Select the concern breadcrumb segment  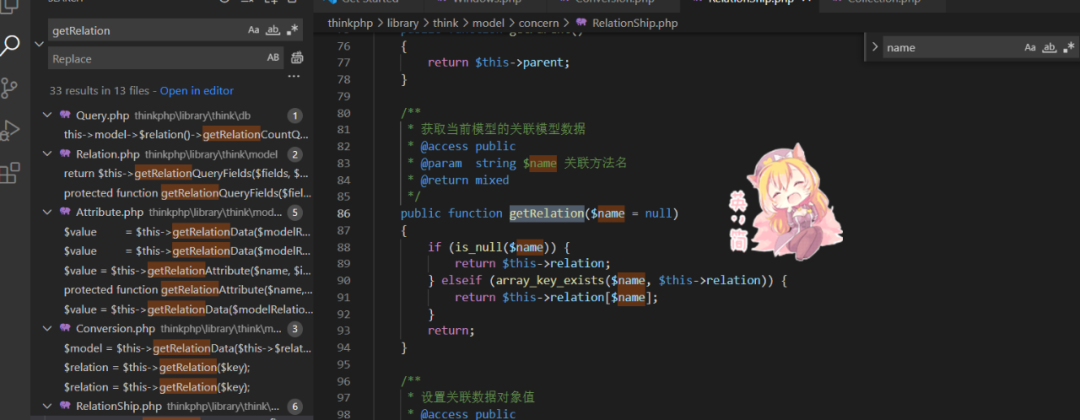pyautogui.click(x=539, y=23)
